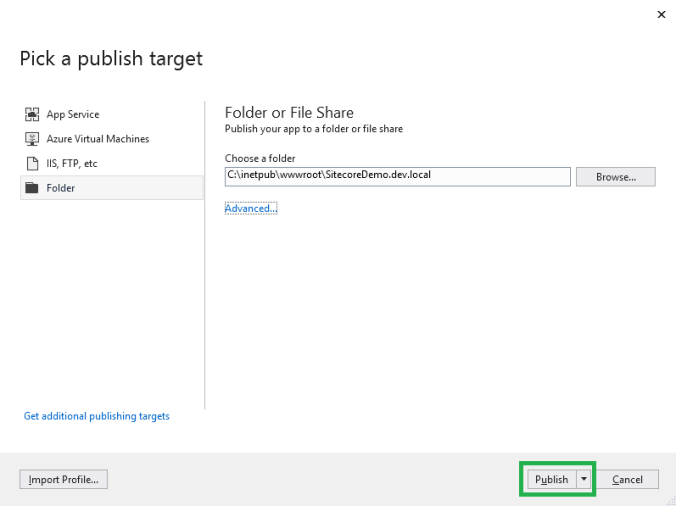
Task: Select the App Service target label
Action: (73, 115)
